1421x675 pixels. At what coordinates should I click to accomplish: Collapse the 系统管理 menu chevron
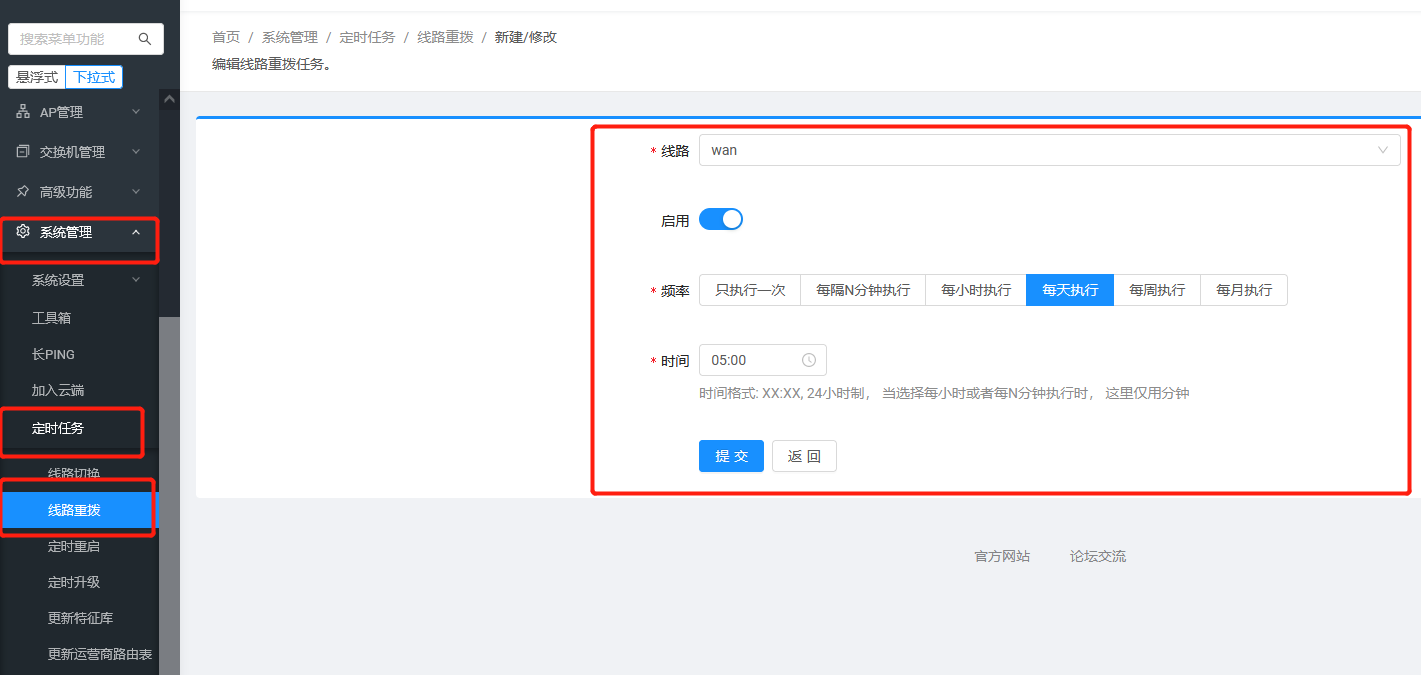[136, 232]
